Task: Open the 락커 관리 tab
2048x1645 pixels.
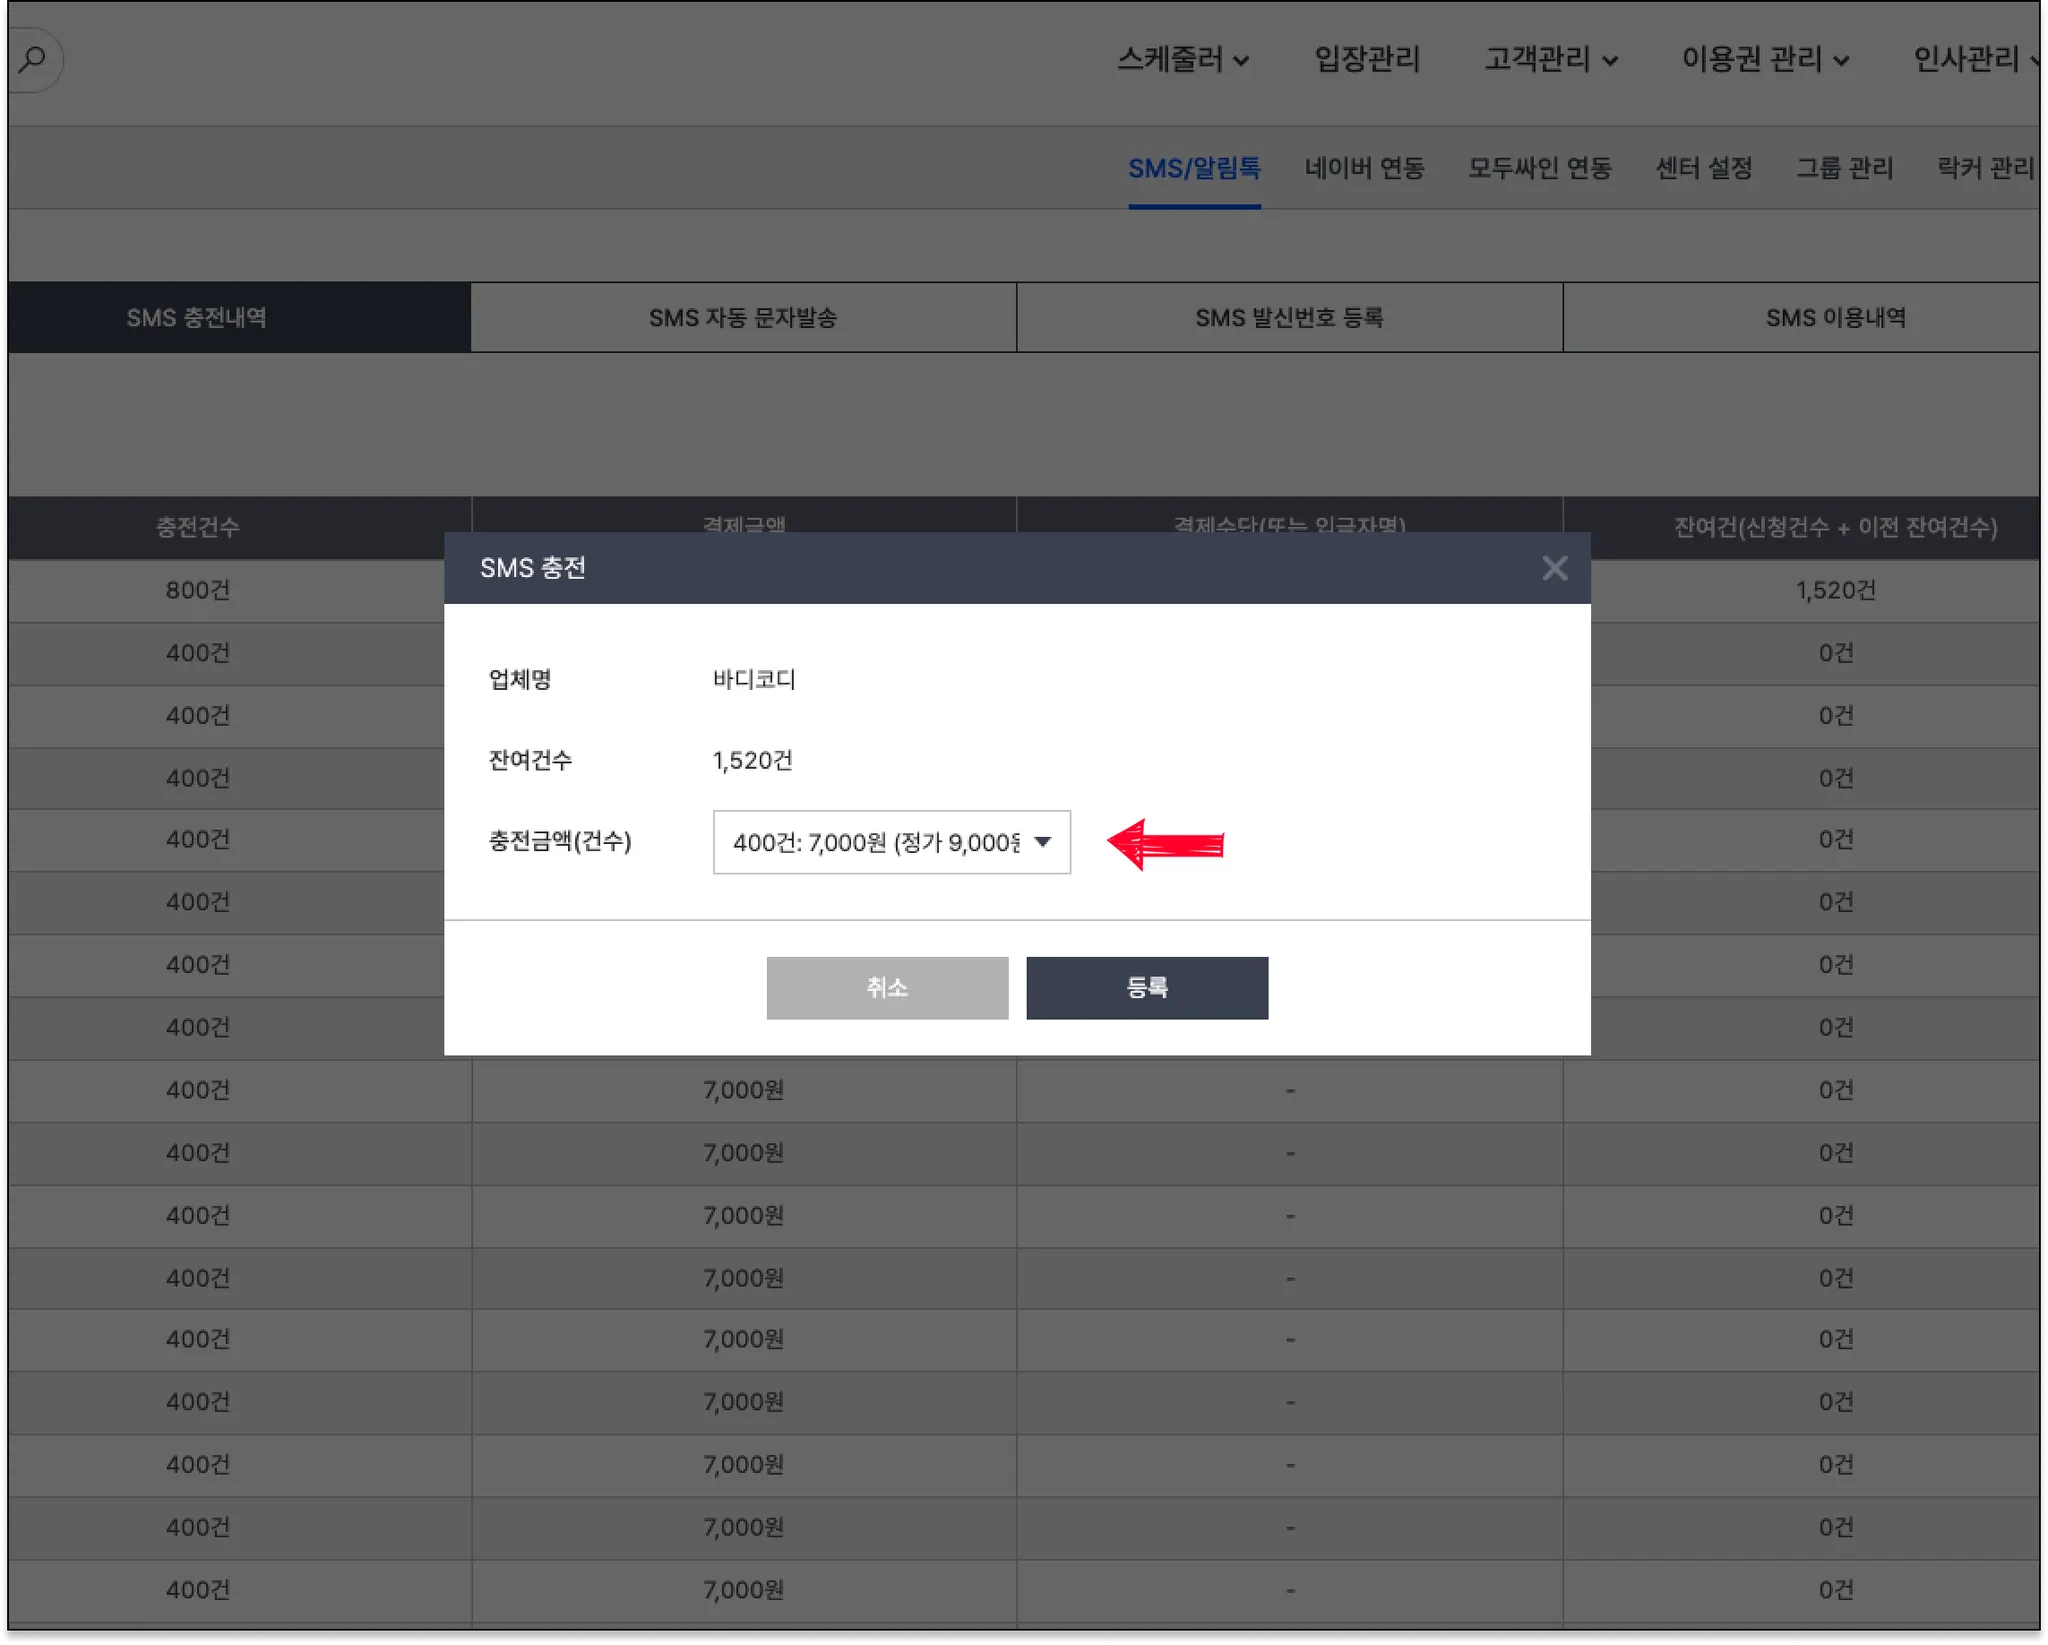Action: 1984,168
